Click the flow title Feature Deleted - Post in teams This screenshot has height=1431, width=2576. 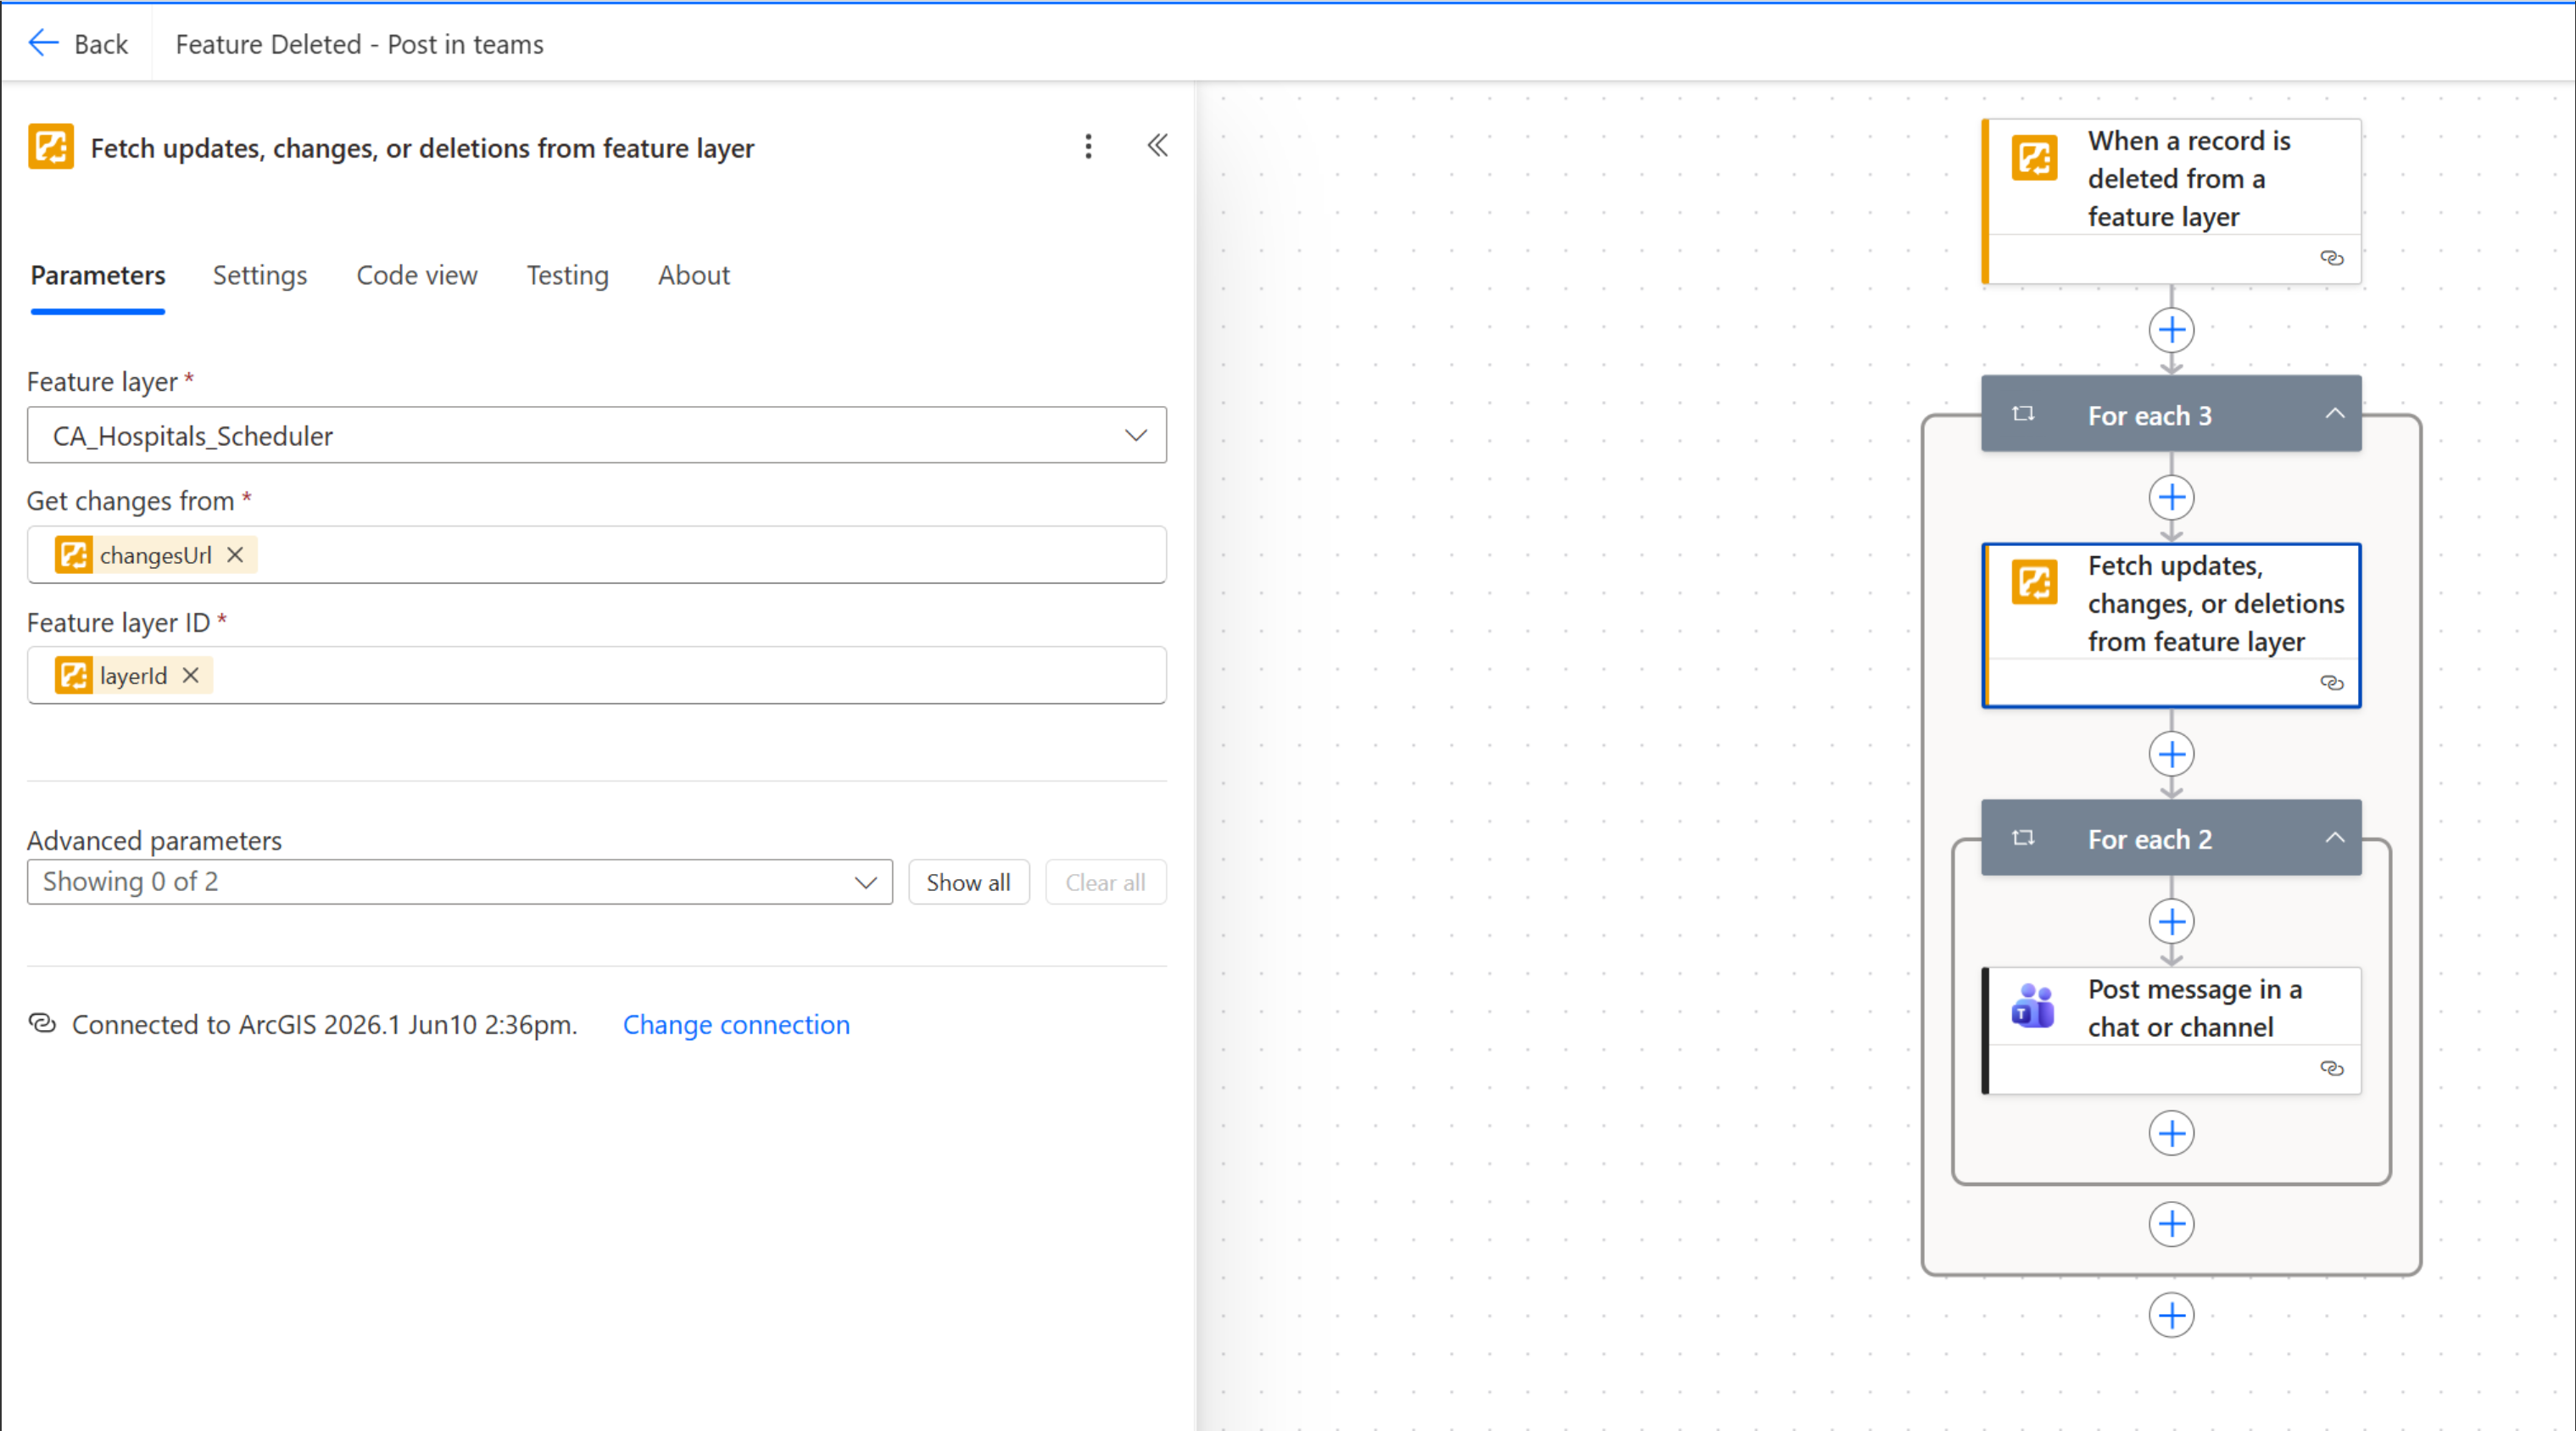[x=359, y=44]
